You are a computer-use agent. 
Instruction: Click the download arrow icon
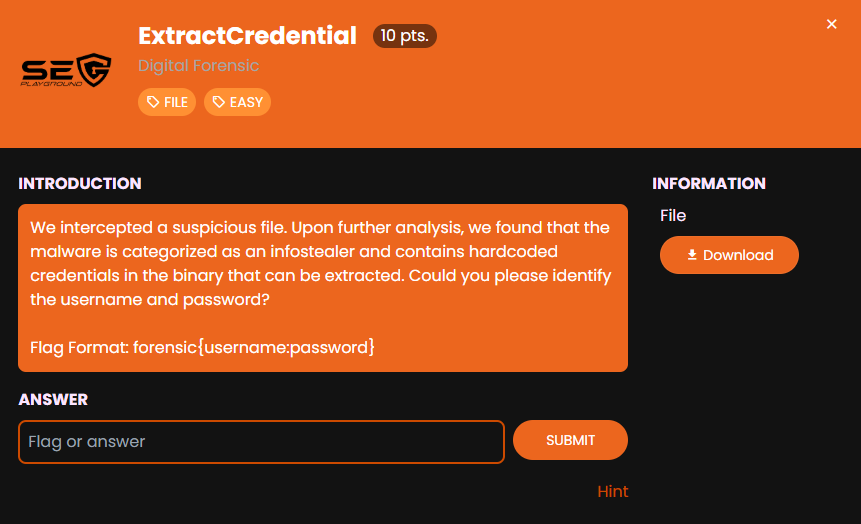[692, 255]
